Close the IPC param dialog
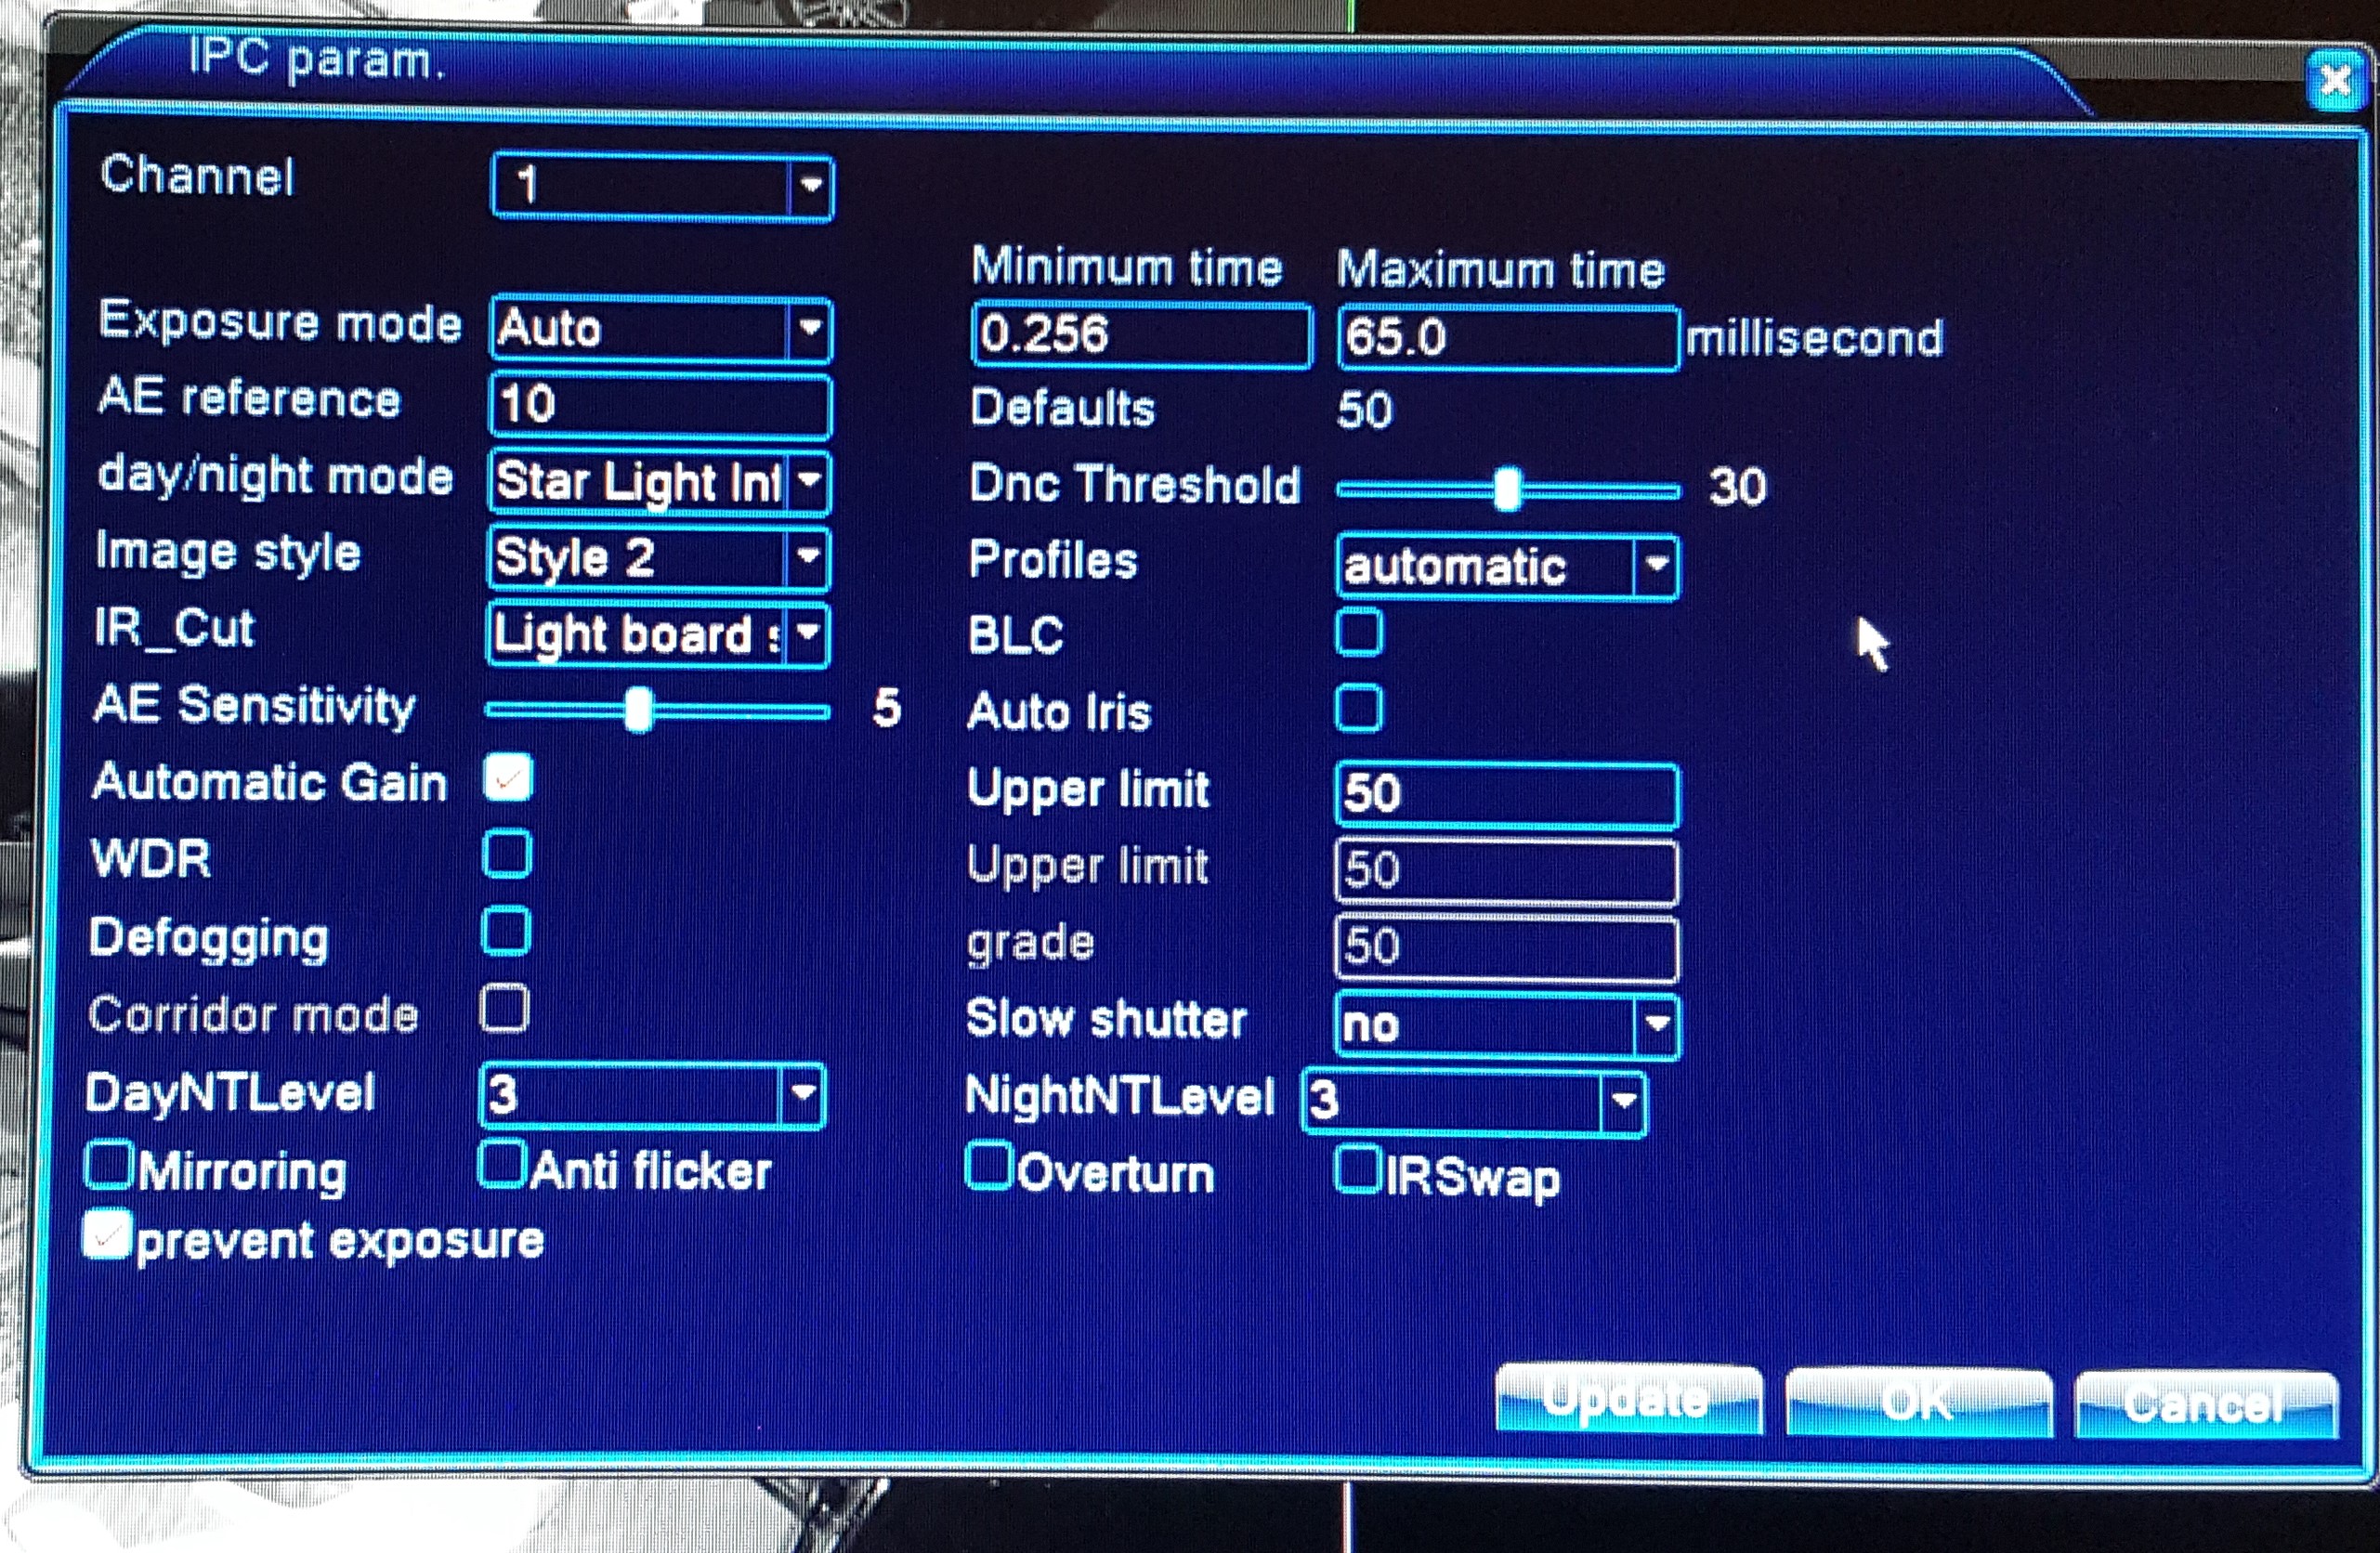 2334,81
